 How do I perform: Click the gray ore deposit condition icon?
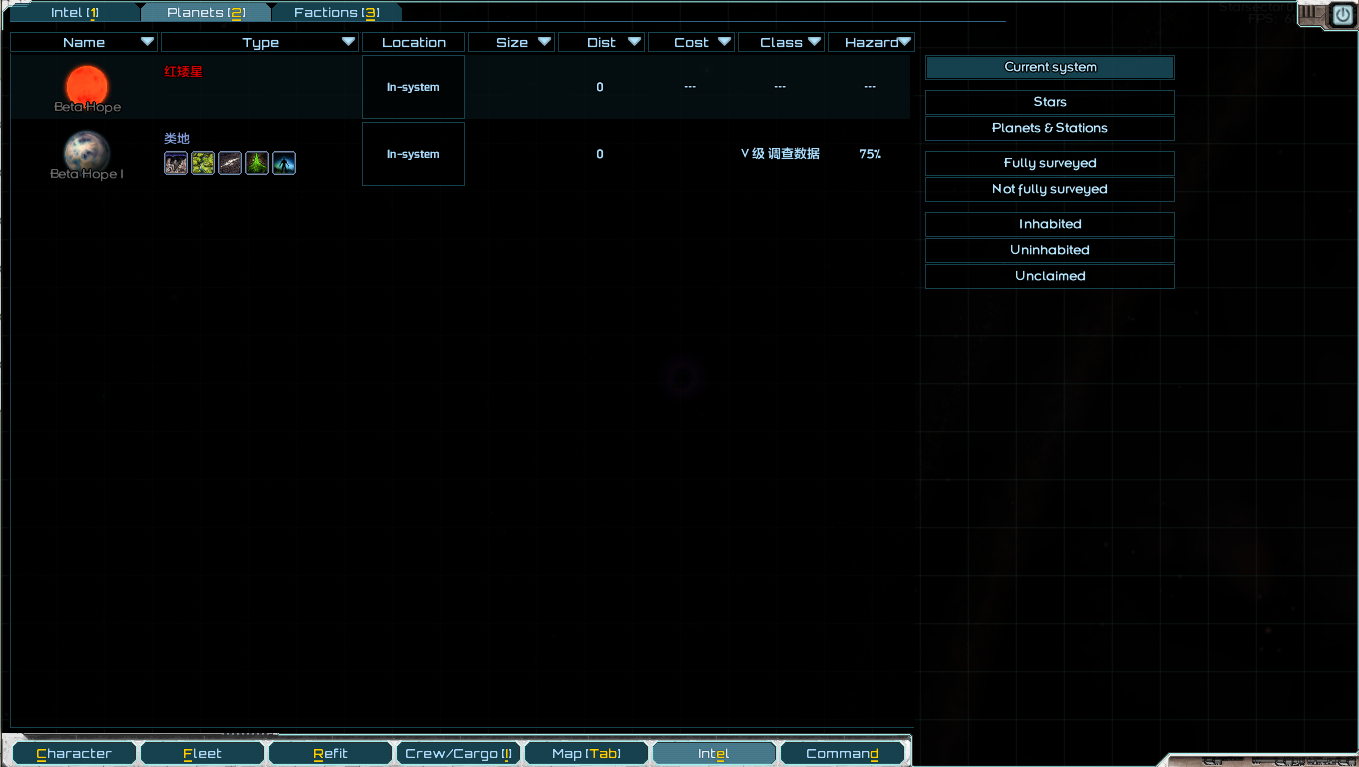click(230, 163)
